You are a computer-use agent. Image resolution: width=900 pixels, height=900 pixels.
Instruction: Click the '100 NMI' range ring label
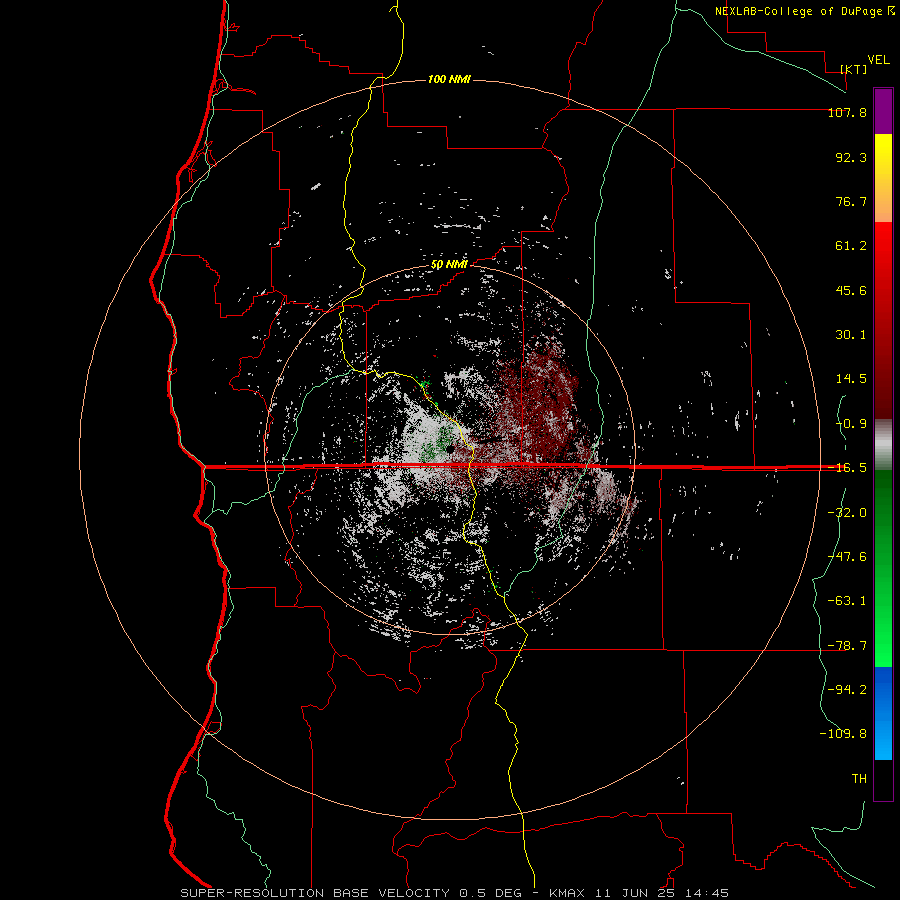(x=449, y=79)
